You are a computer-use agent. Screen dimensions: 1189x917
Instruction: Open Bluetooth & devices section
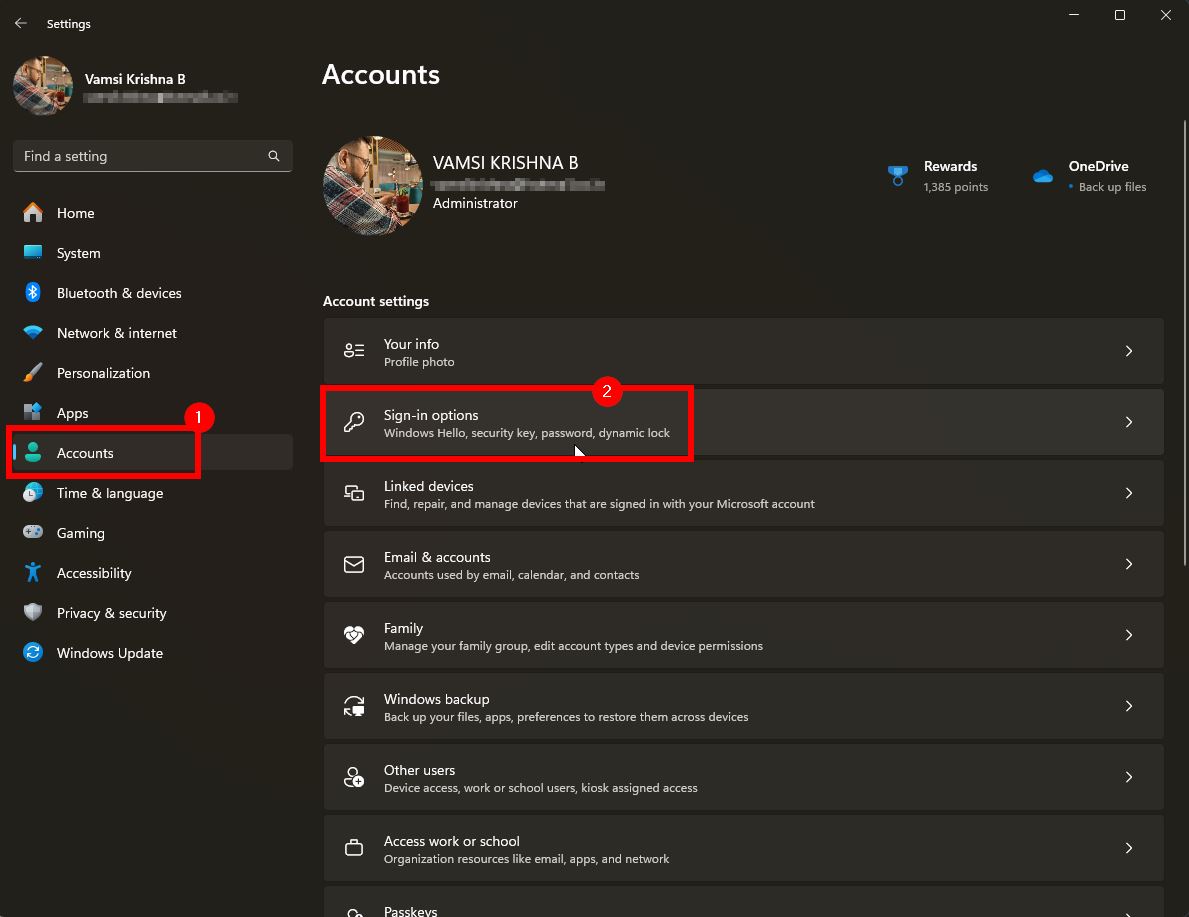(152, 293)
